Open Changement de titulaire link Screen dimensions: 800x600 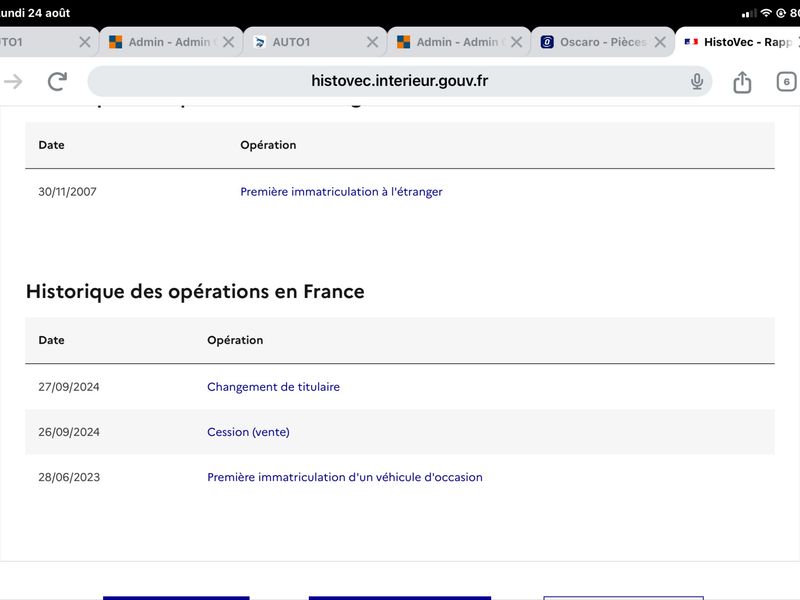coord(273,387)
